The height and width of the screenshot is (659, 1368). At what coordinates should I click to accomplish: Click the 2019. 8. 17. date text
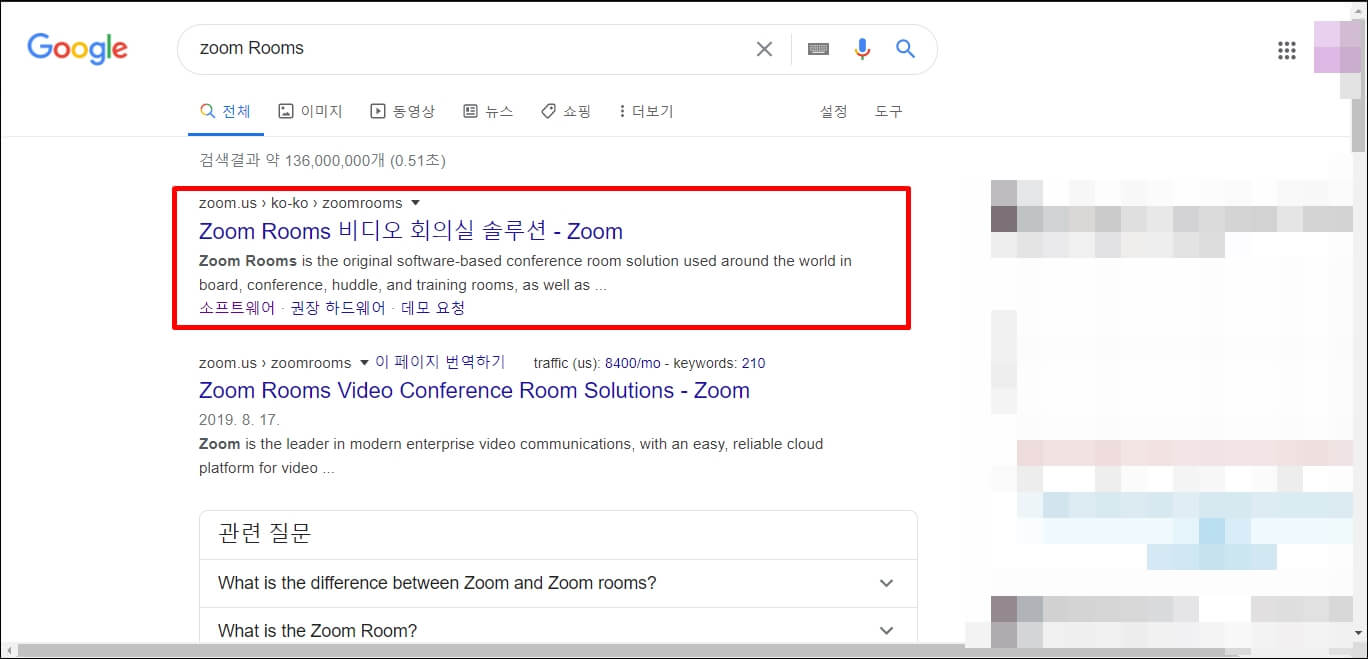[x=239, y=420]
